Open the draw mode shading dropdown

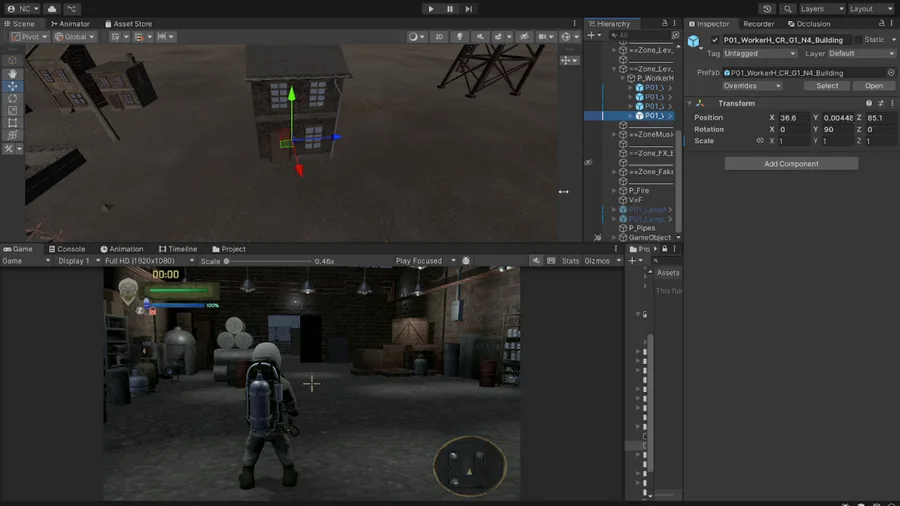(417, 36)
